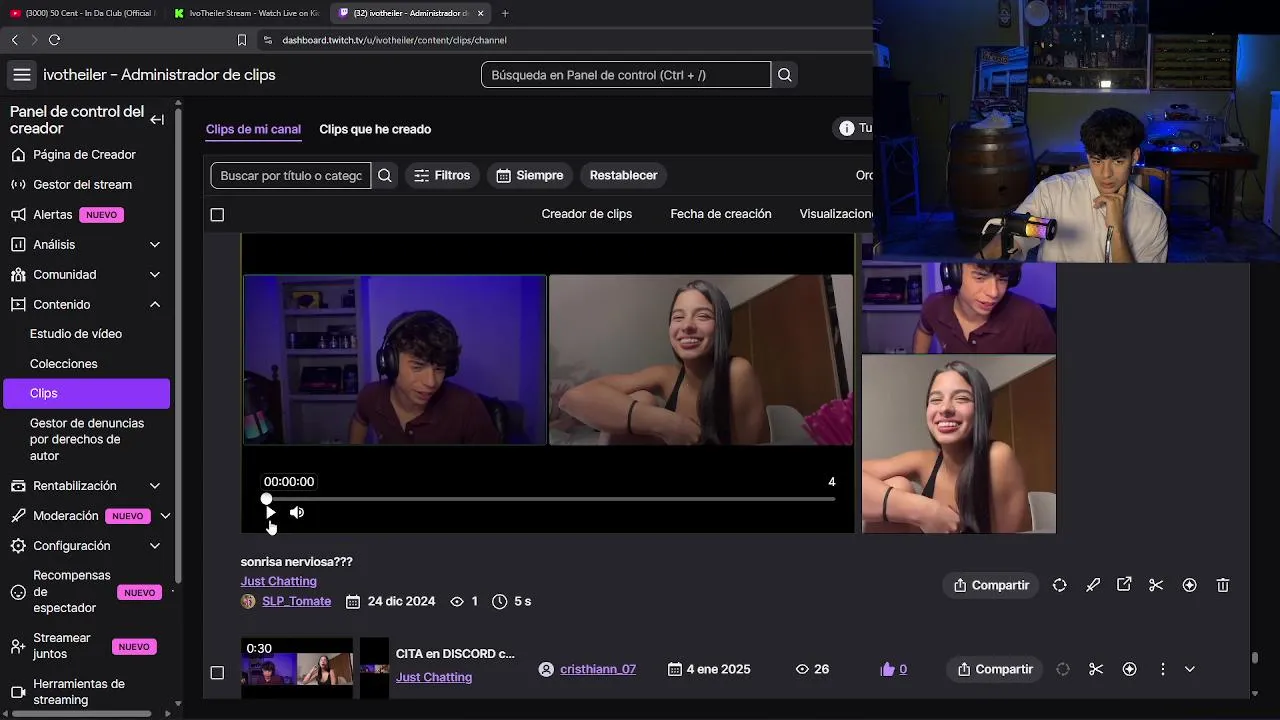Expand the Configuración section
Viewport: 1280px width, 720px height.
pyautogui.click(x=155, y=546)
